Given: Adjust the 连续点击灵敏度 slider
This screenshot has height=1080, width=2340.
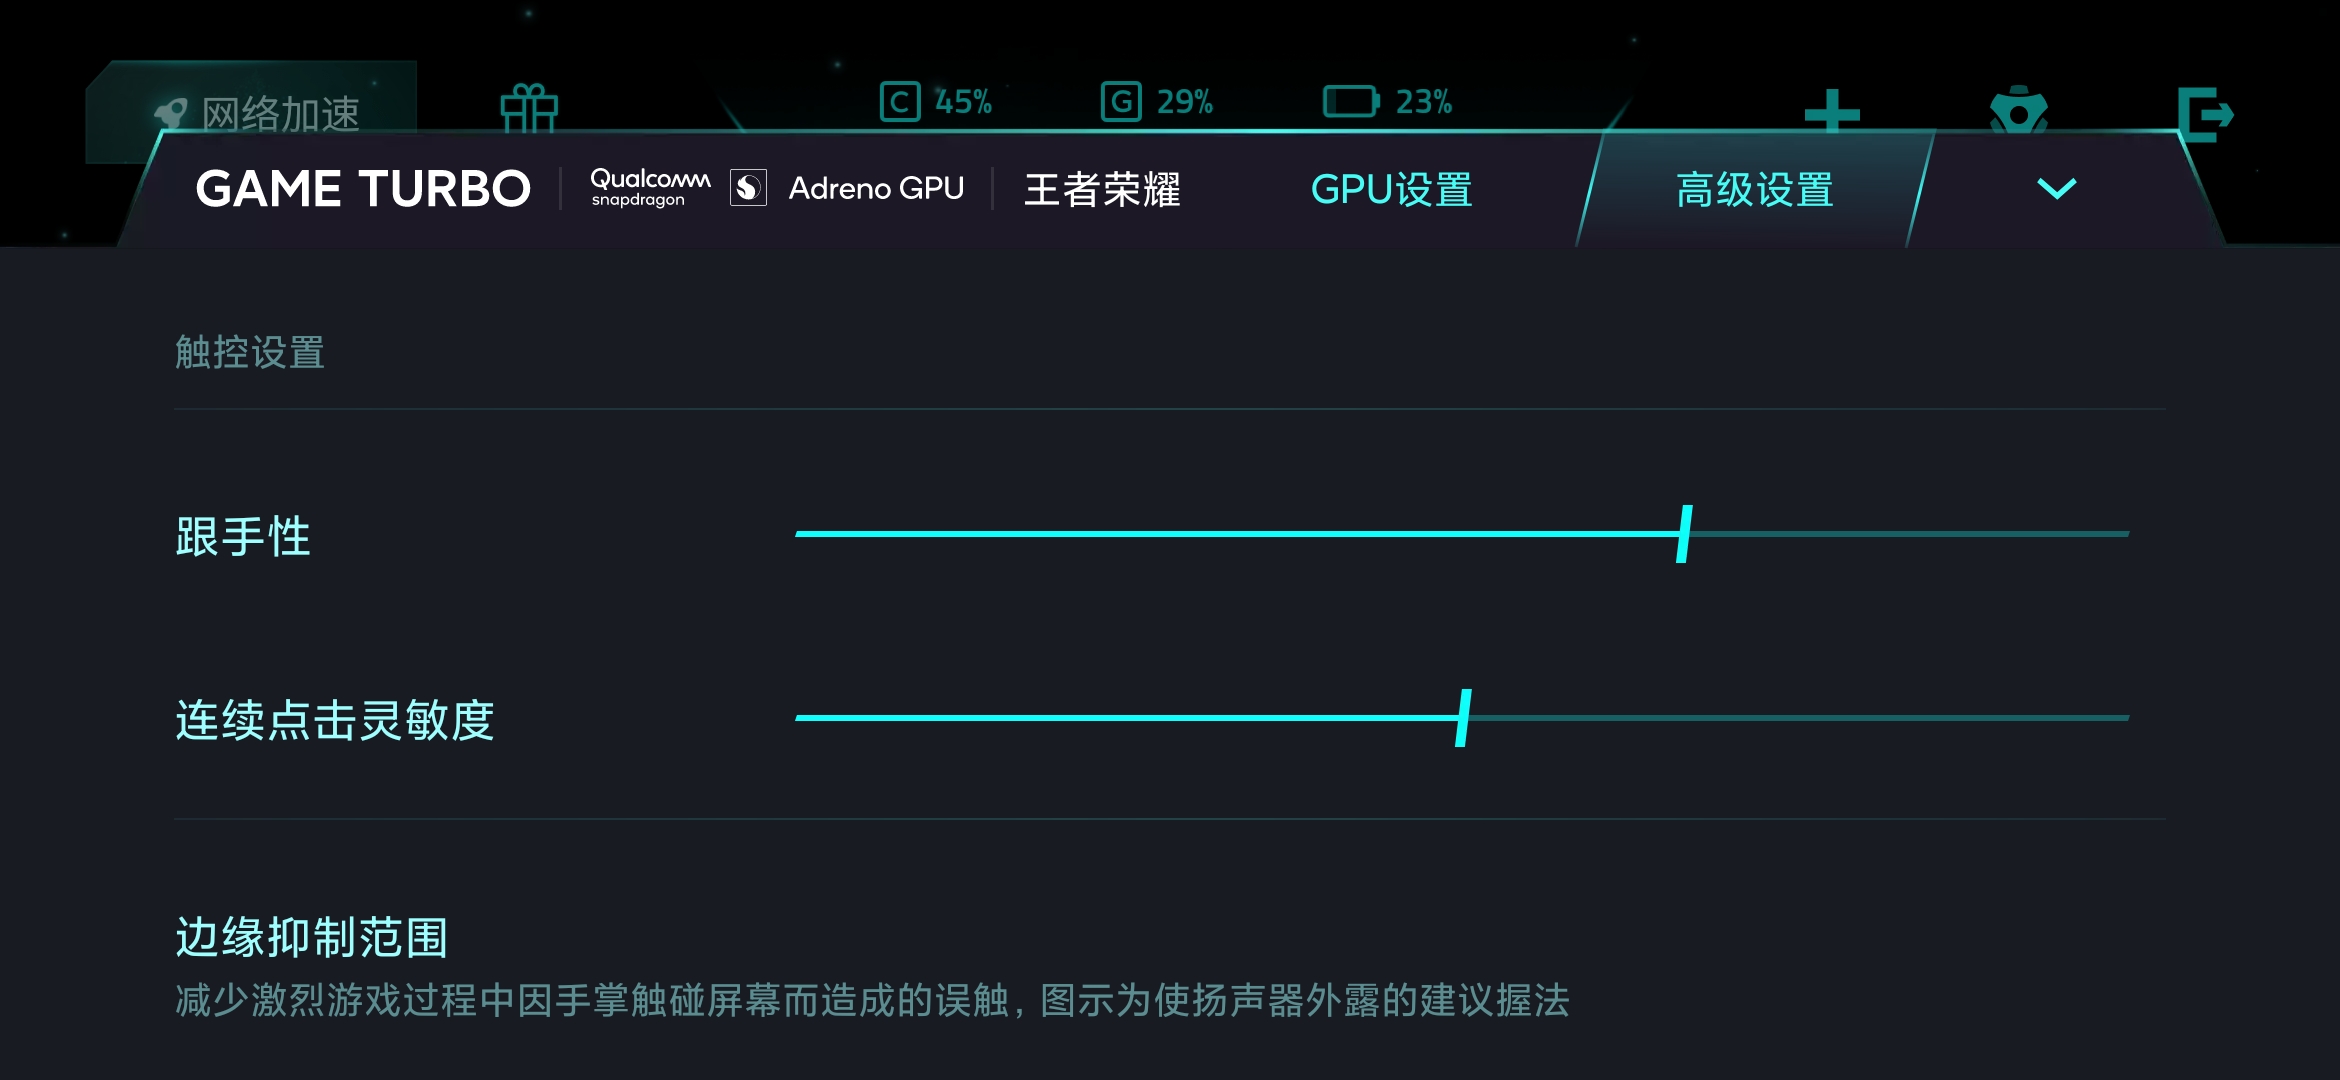Looking at the screenshot, I should (x=1462, y=718).
